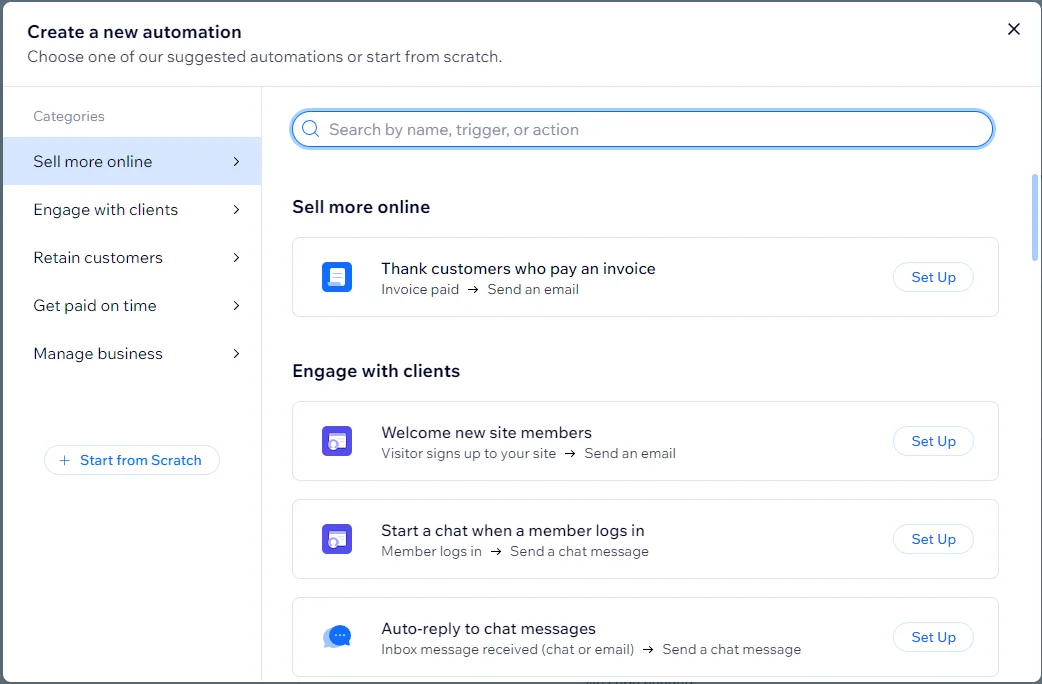Click 'Set Up' for 'Welcome new site members'
This screenshot has height=684, width=1042.
coord(932,441)
